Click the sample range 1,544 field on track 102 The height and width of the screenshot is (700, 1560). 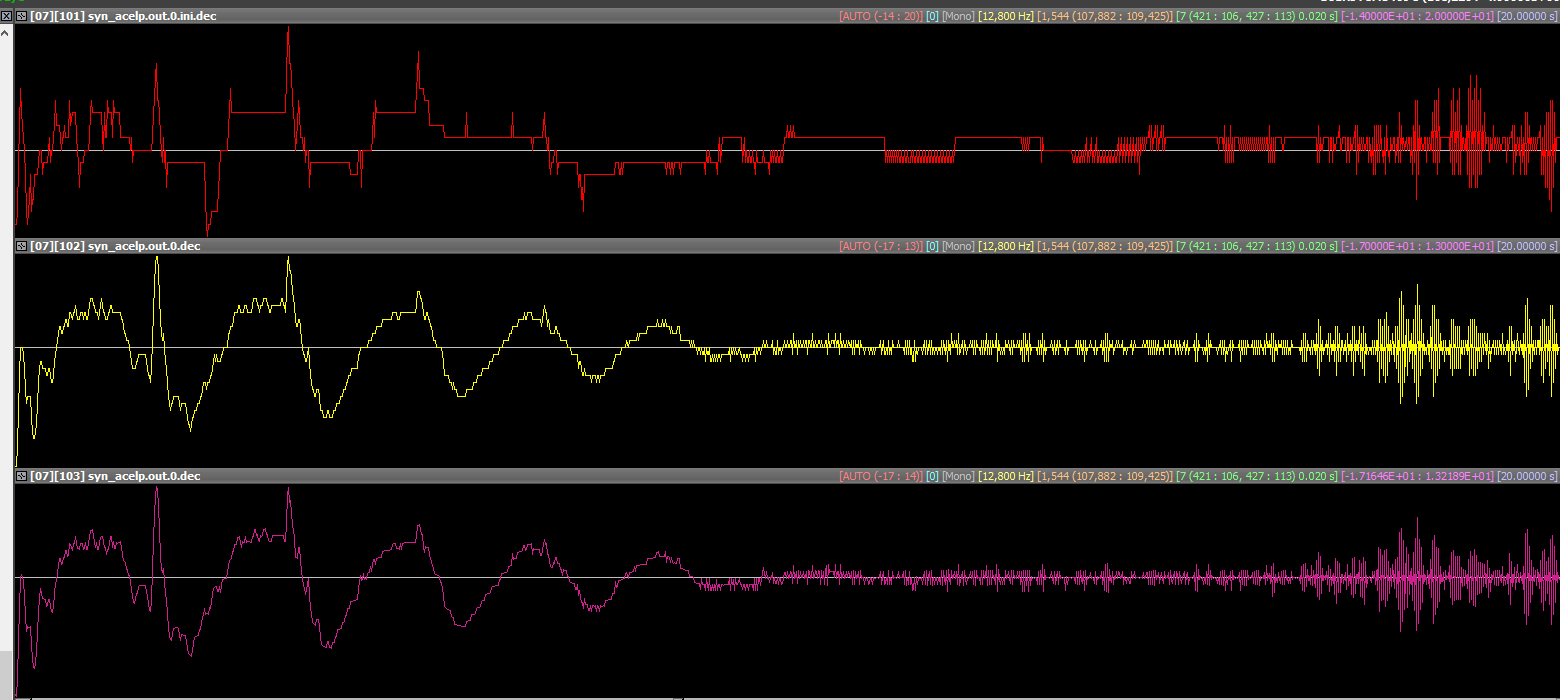pos(1104,246)
